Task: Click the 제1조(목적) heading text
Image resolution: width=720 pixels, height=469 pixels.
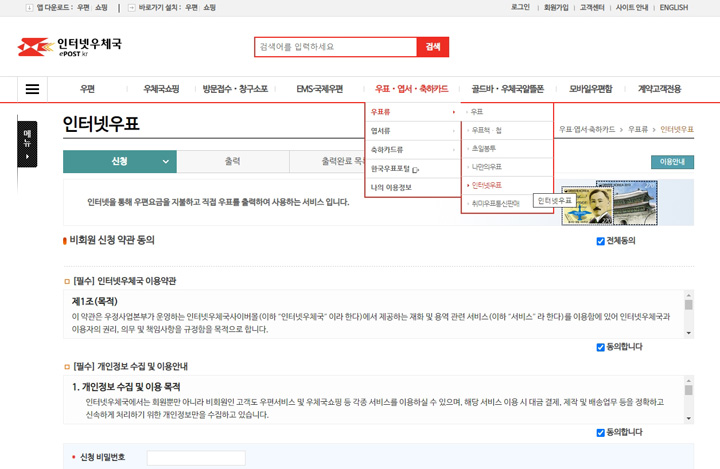Action: point(95,301)
